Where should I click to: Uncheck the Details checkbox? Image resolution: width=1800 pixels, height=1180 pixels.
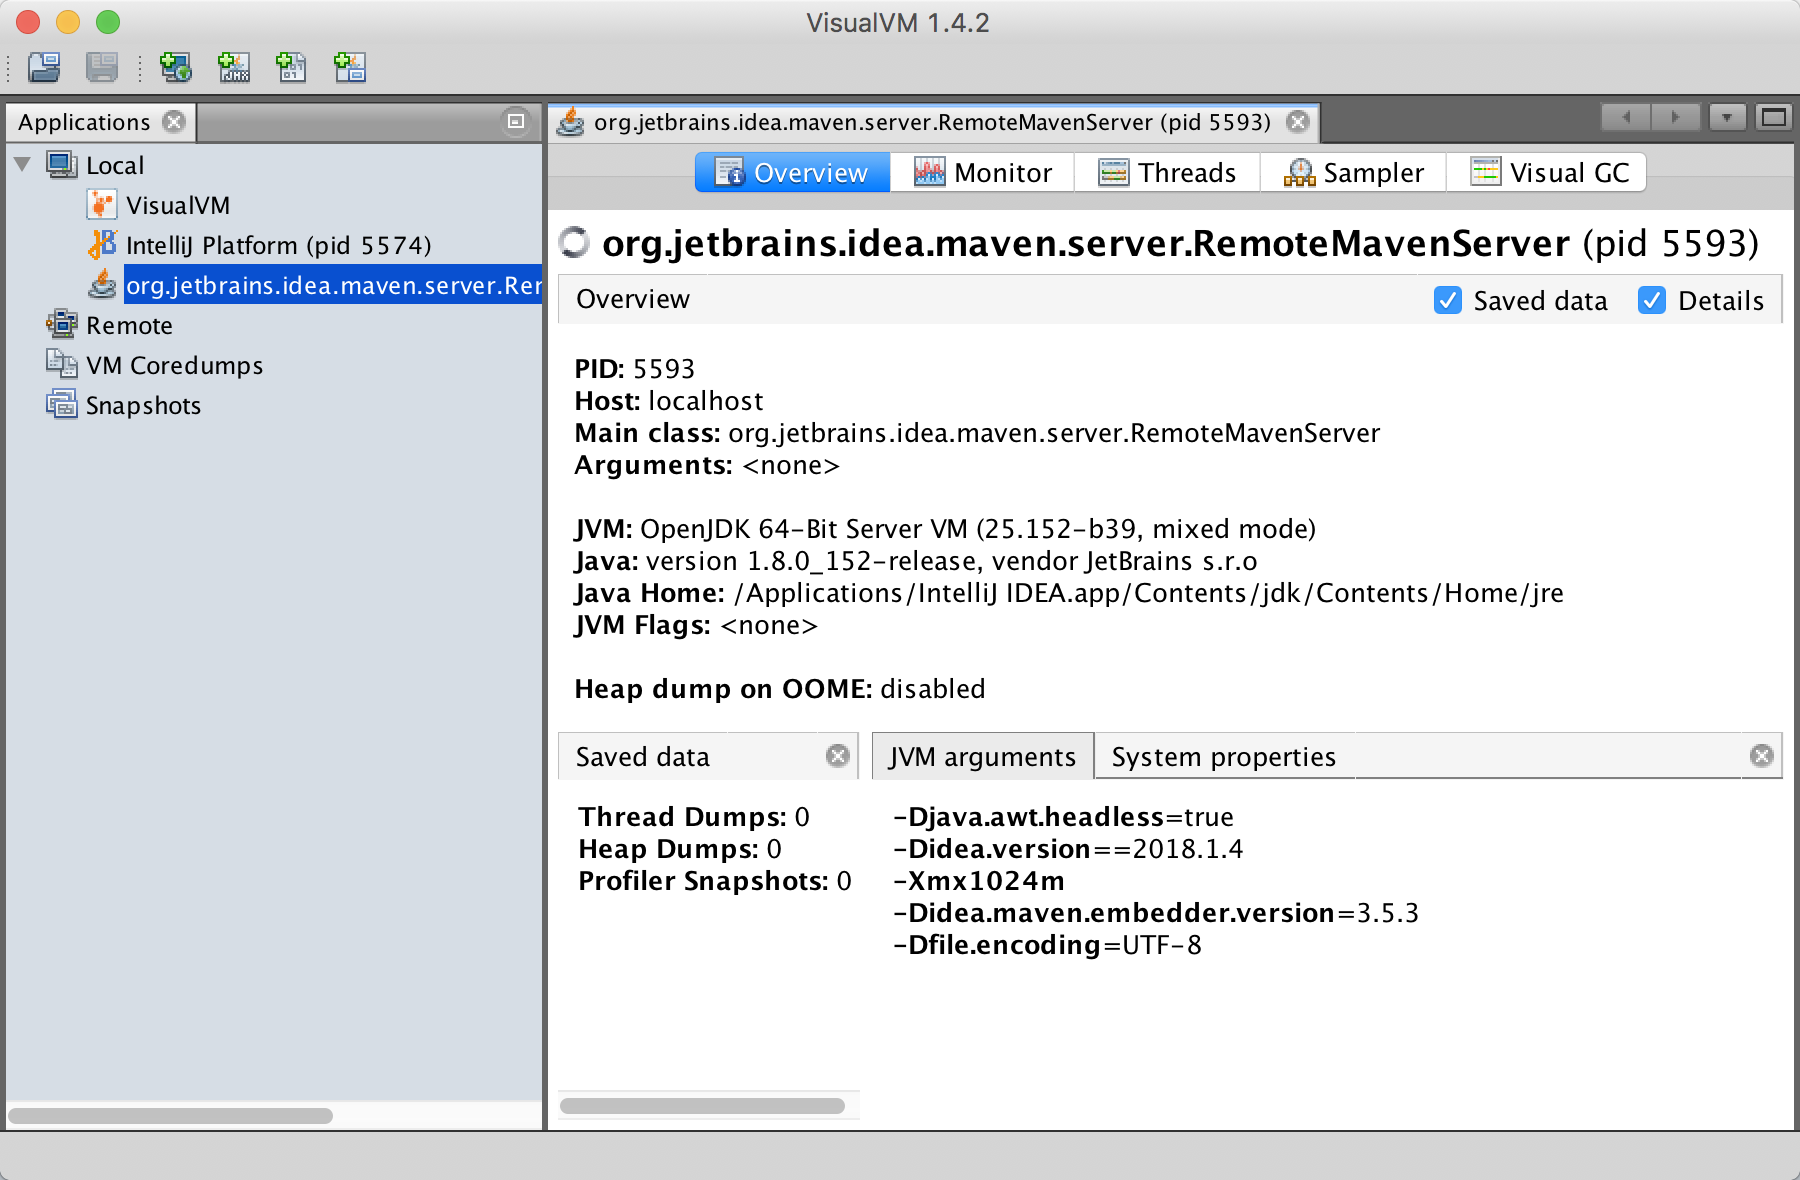click(x=1652, y=300)
